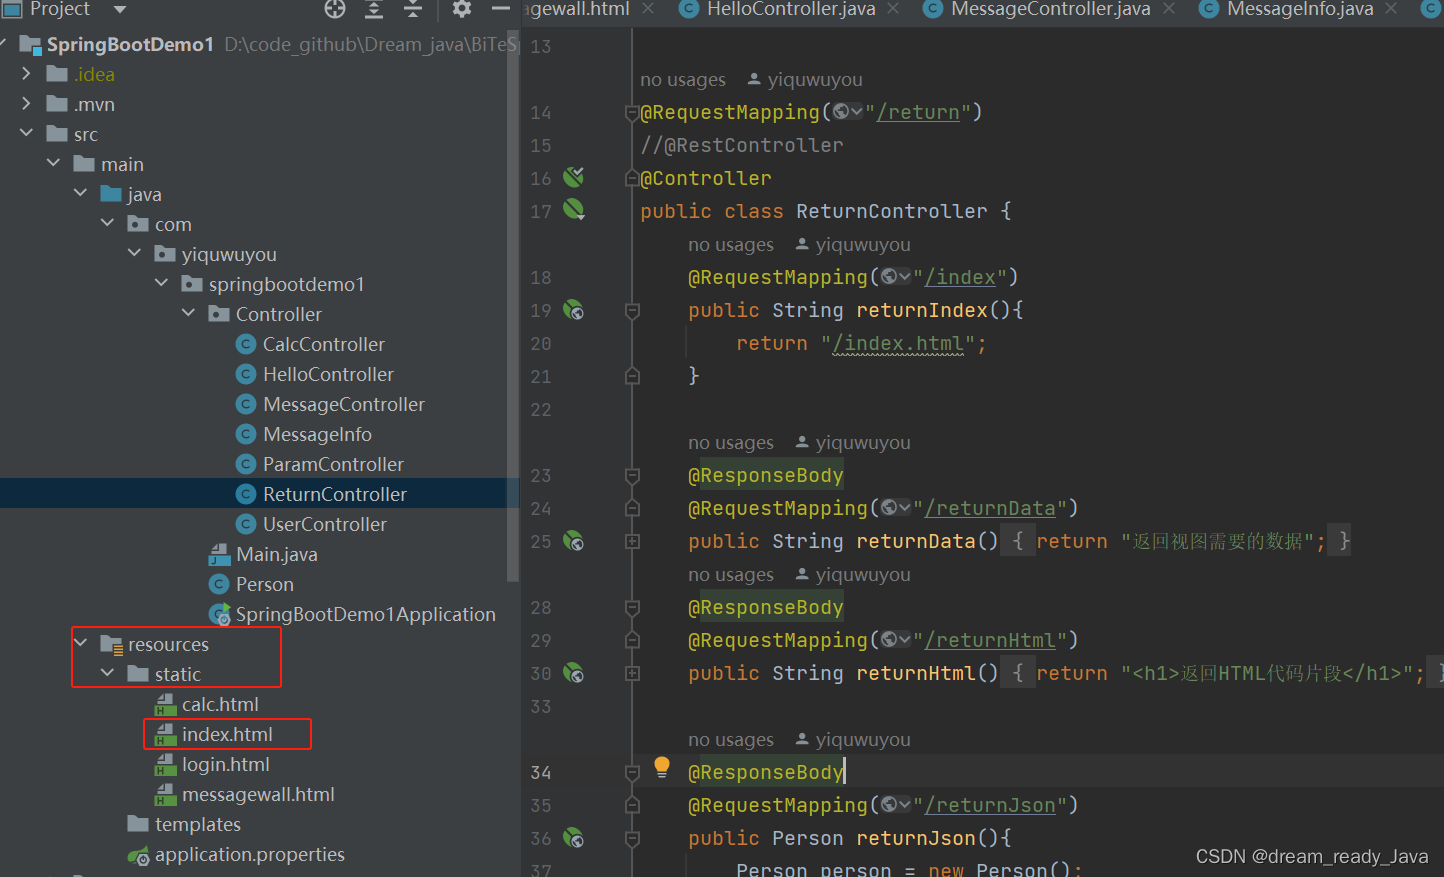Click the yellow intention lightbulb on line 34
This screenshot has width=1444, height=877.
[x=661, y=767]
